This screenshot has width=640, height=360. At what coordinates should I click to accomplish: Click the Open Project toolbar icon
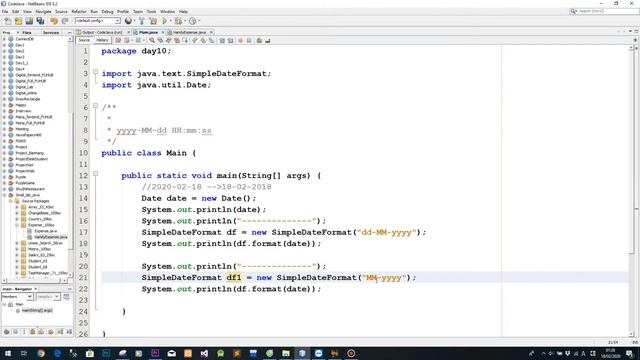coord(29,21)
